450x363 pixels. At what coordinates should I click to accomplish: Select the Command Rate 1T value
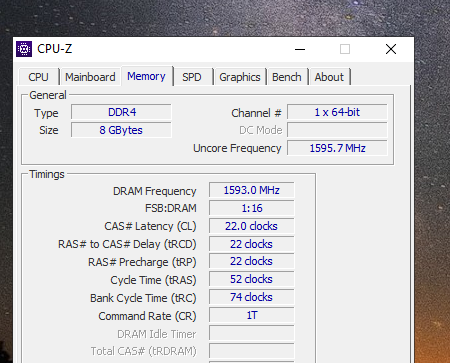252,315
